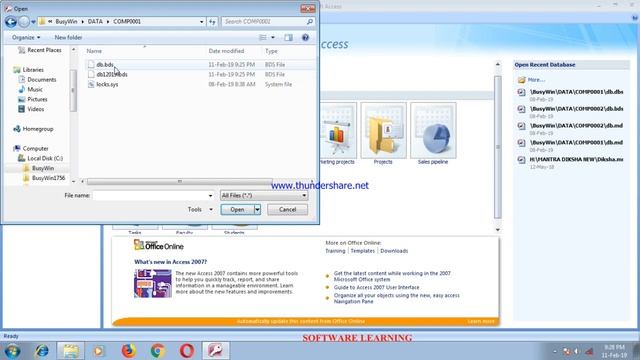This screenshot has height=360, width=640.
Task: Open recent locations dropdown beside Forward arrow
Action: click(33, 22)
